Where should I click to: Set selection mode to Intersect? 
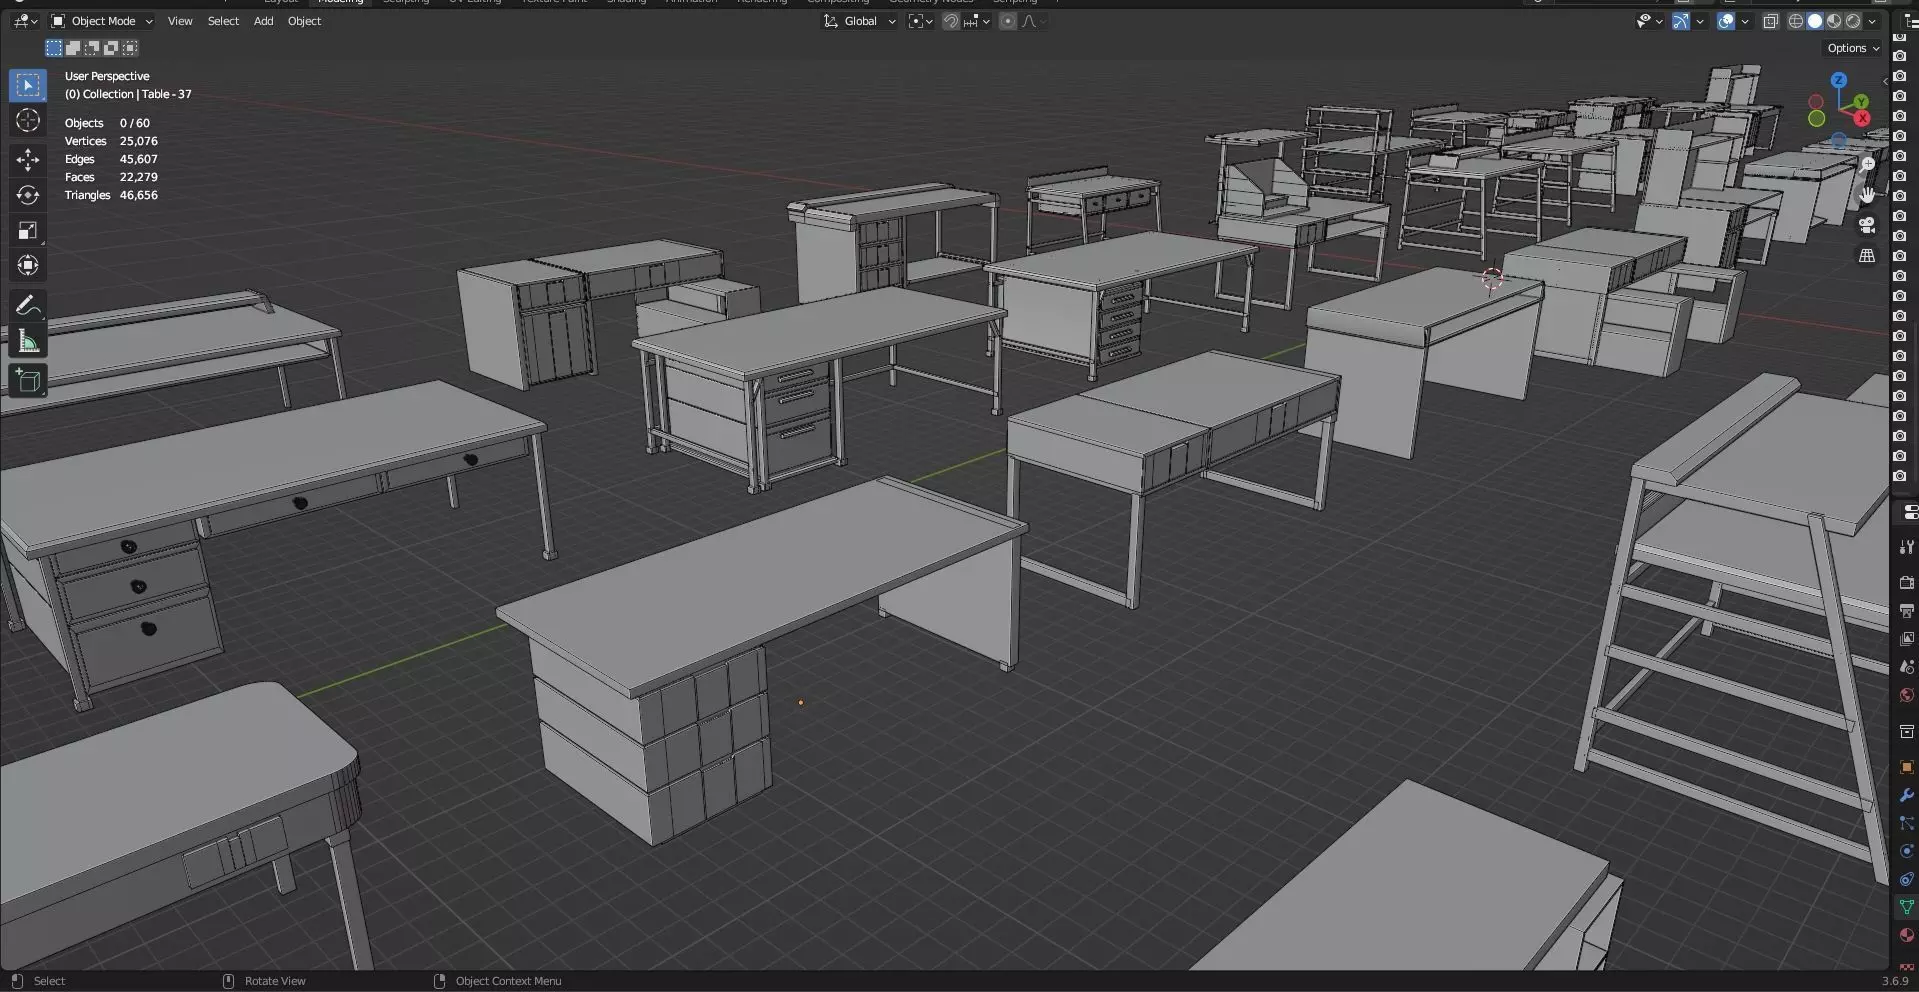click(x=130, y=48)
